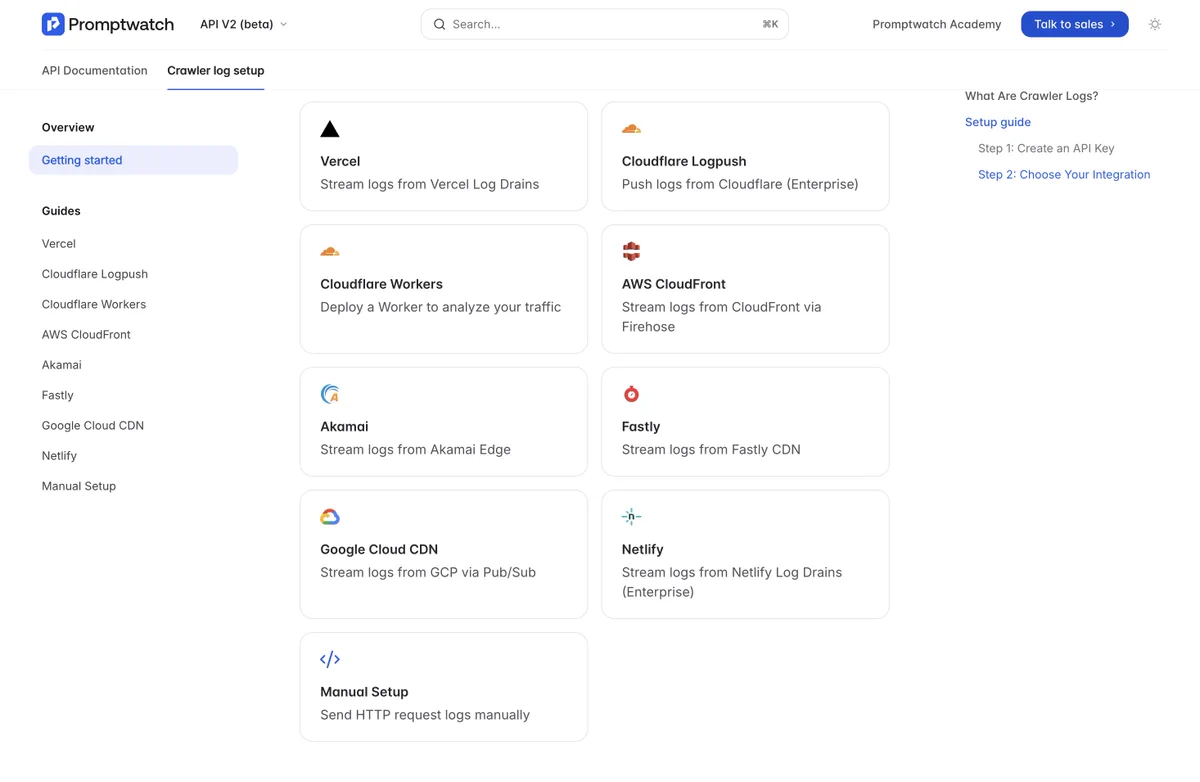Open Cloudflare Workers guide in sidebar

(x=94, y=304)
